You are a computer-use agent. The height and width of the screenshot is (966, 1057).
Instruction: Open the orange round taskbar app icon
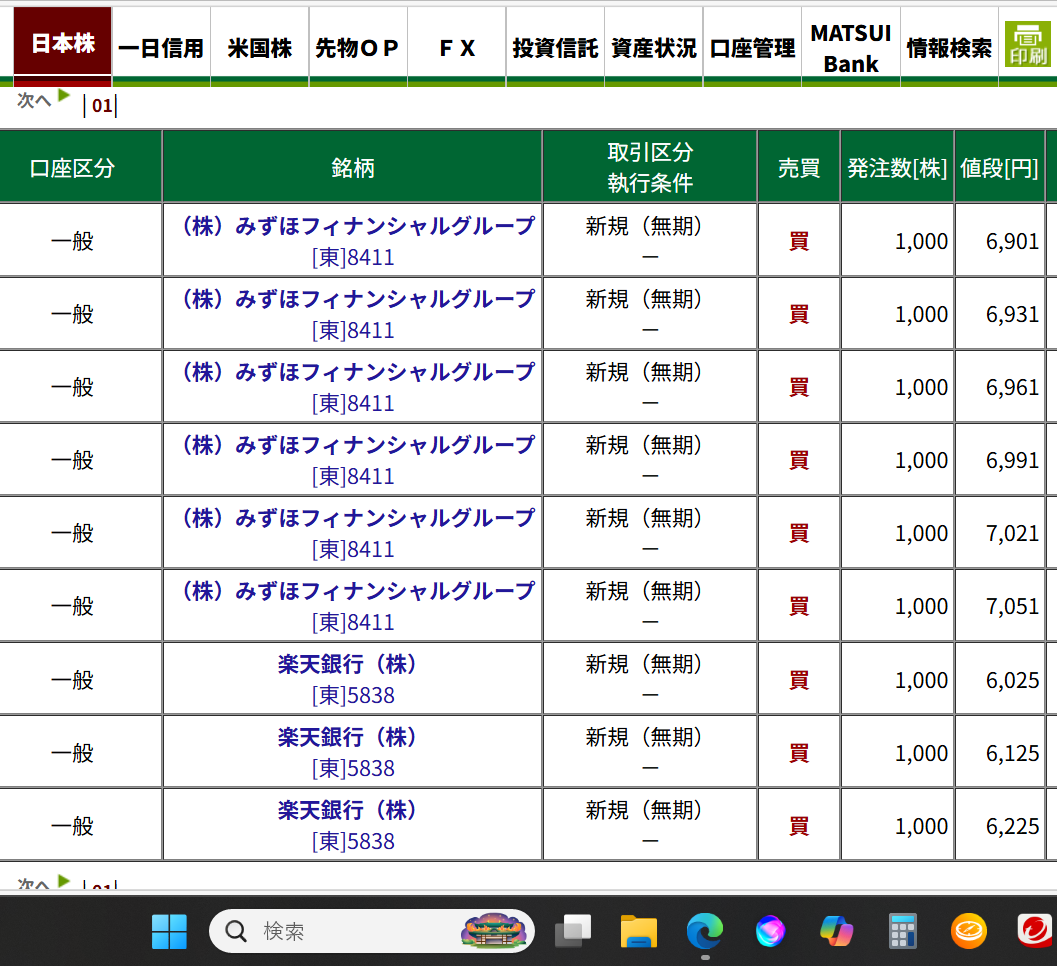pos(968,931)
